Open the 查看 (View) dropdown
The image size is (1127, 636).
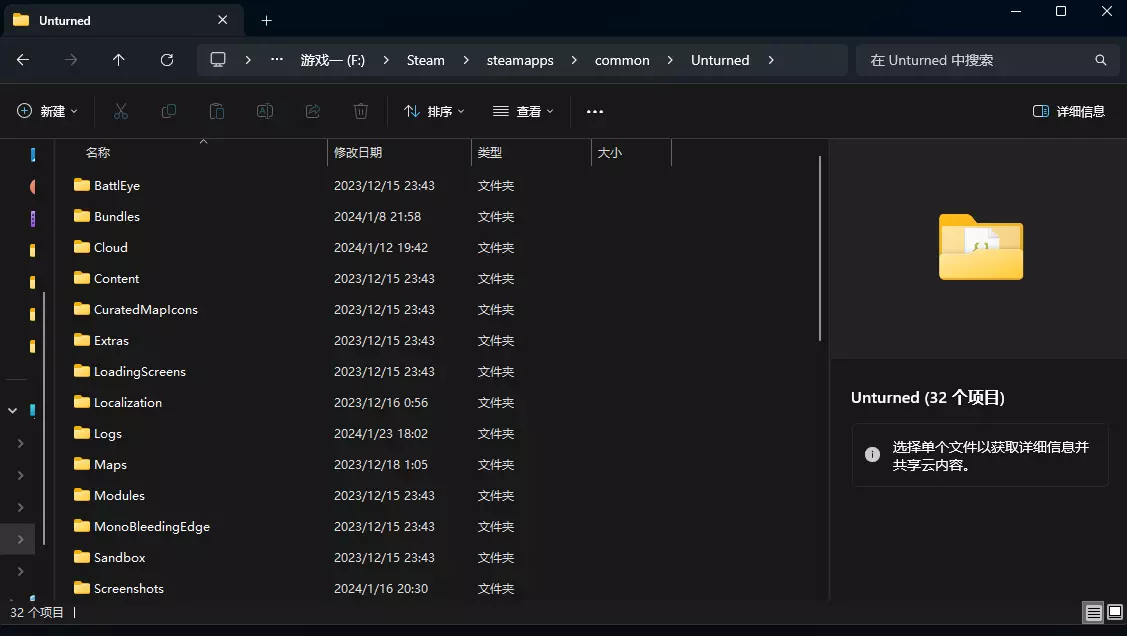click(523, 111)
